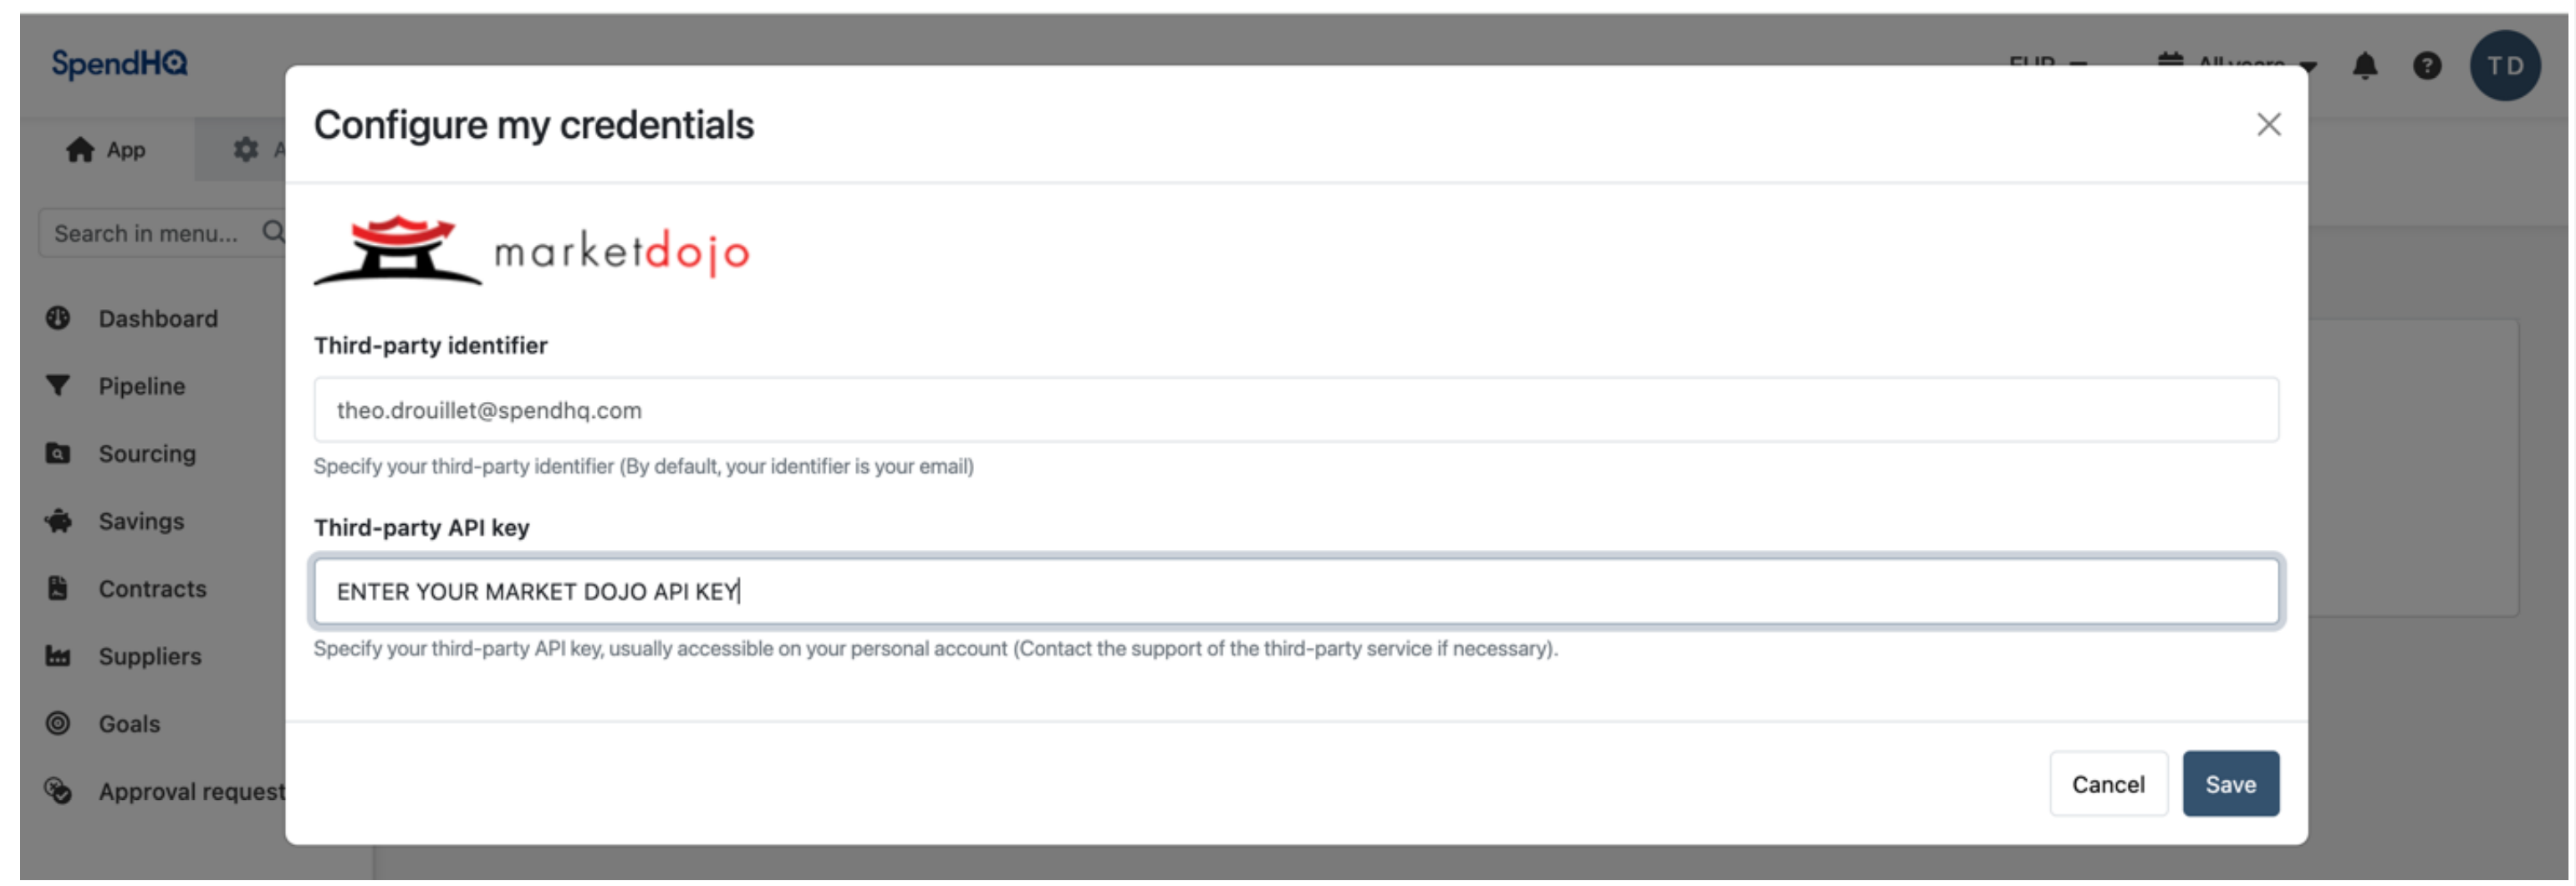Switch to the App home tab

106,150
